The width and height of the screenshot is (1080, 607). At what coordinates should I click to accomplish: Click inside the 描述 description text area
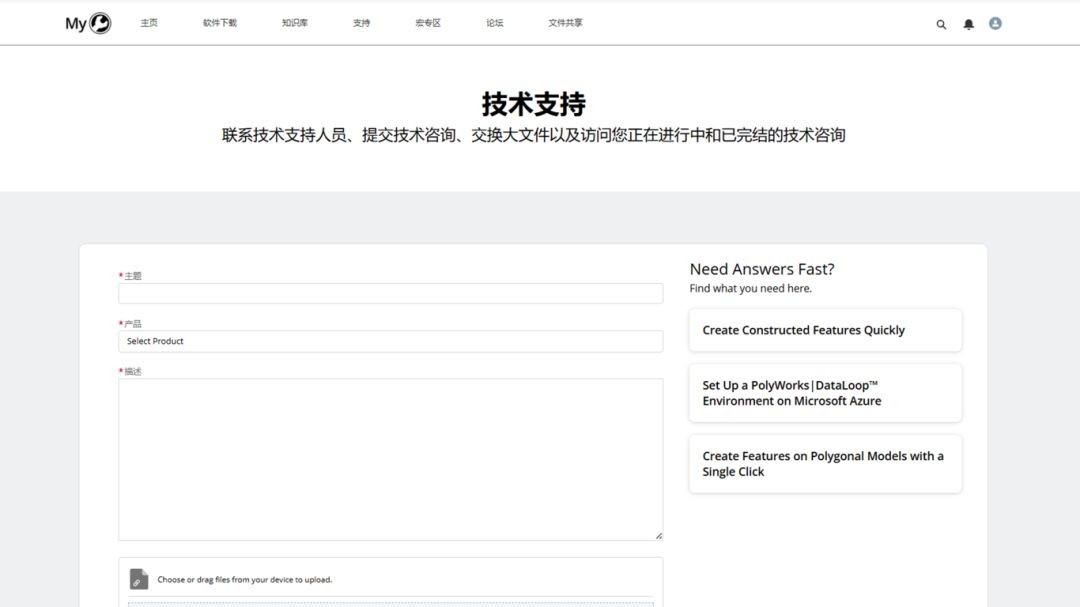(x=391, y=459)
